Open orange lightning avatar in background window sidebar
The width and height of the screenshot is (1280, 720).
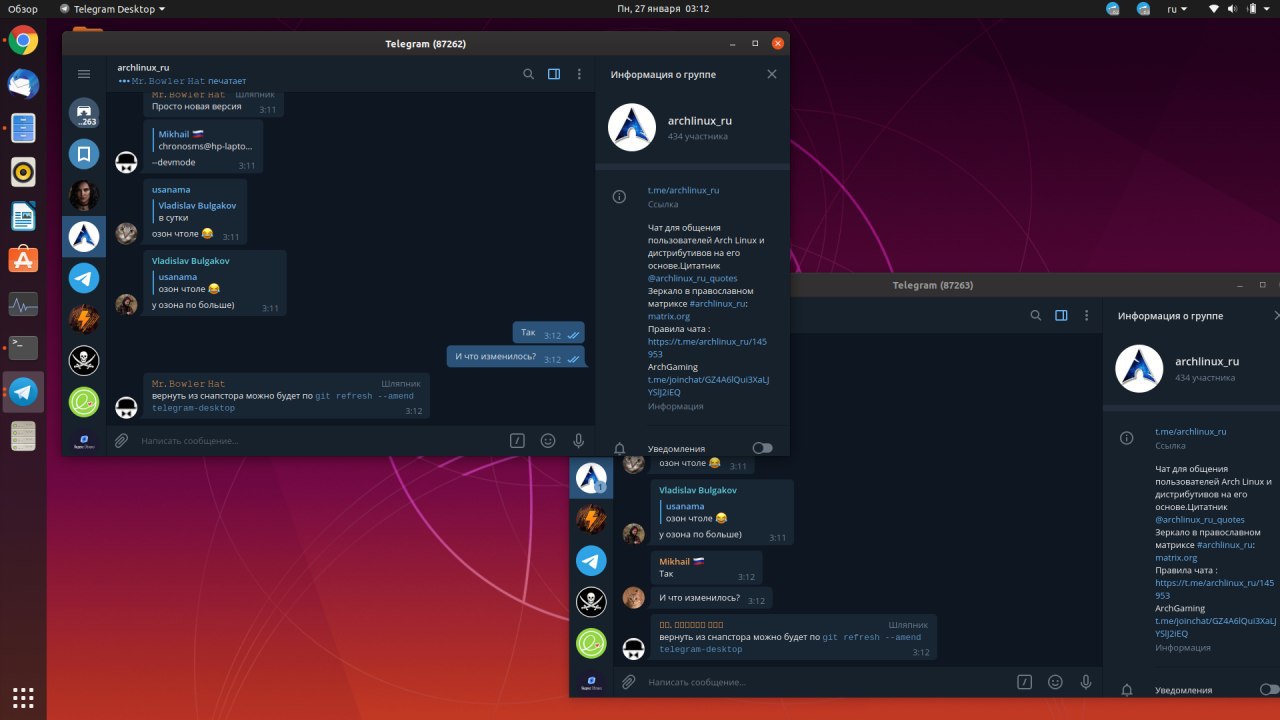pos(591,519)
